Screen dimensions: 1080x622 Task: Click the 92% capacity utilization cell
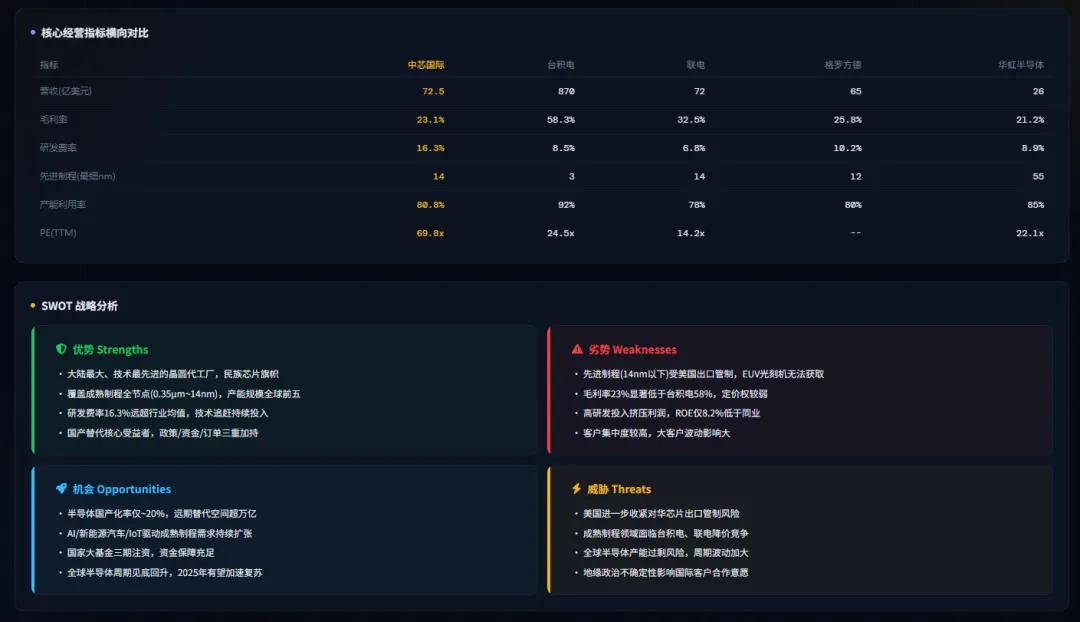(x=566, y=205)
